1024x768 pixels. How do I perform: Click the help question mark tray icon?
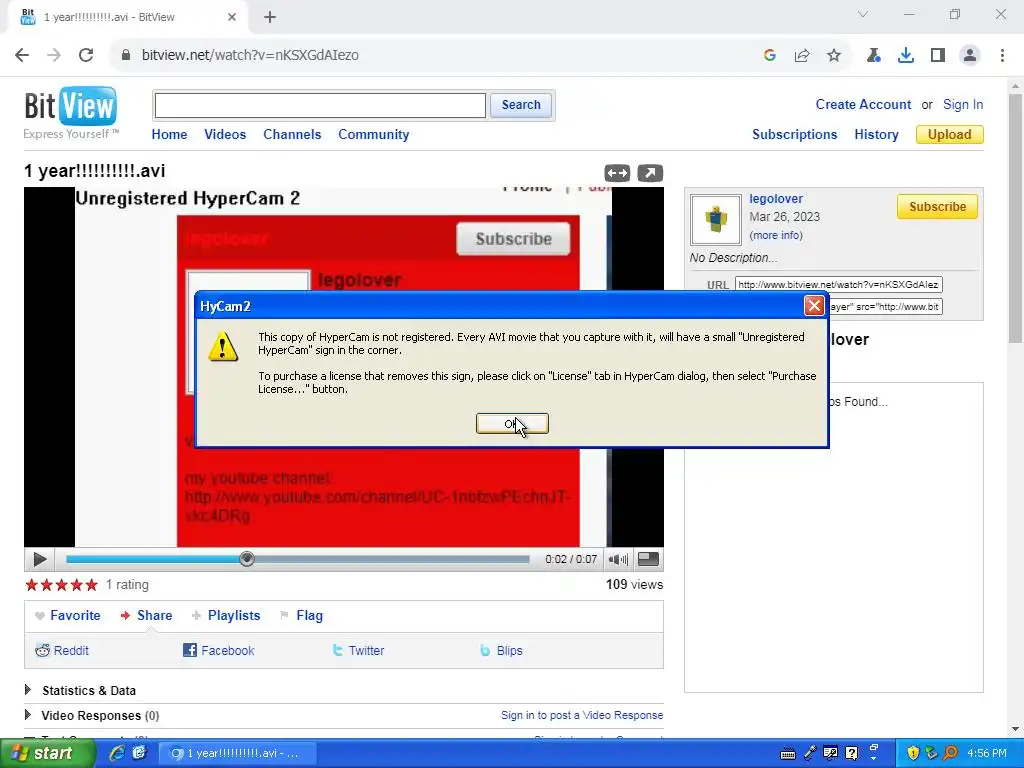[x=852, y=753]
